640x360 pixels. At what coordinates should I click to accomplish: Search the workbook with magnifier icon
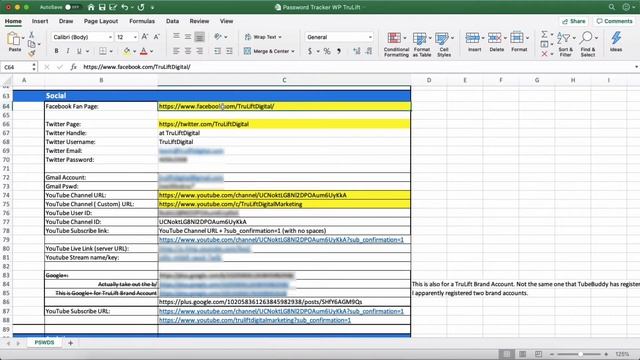point(611,7)
